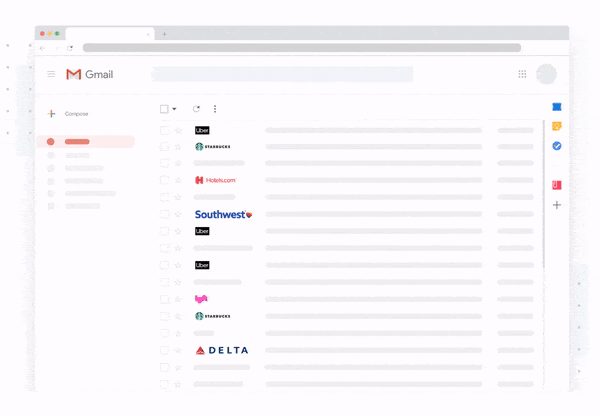Open the yellow Keep side panel icon
The height and width of the screenshot is (416, 600).
(557, 126)
